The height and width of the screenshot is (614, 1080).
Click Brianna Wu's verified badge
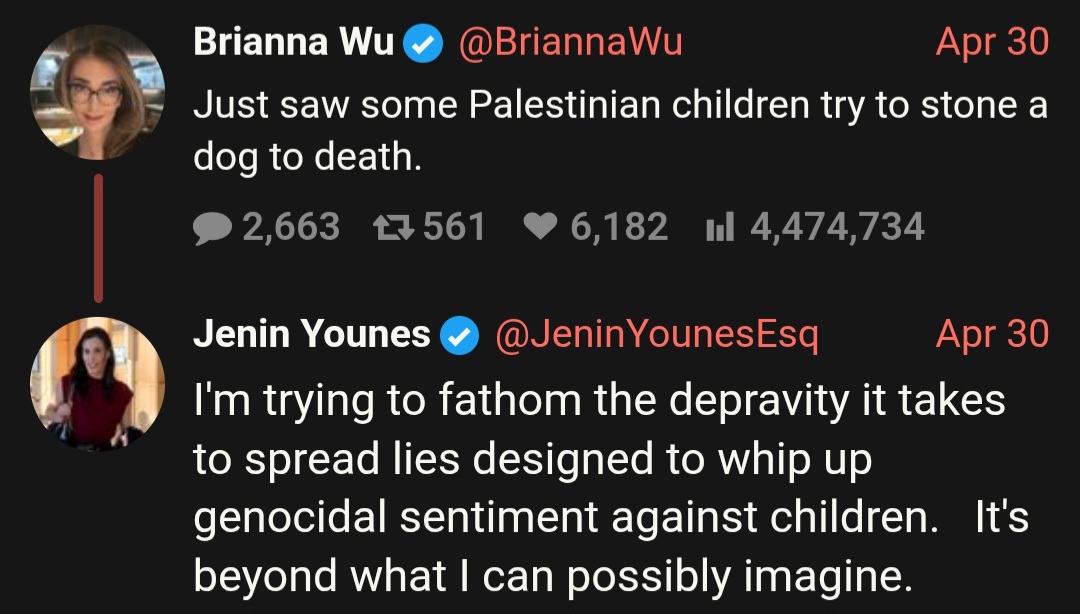[423, 43]
